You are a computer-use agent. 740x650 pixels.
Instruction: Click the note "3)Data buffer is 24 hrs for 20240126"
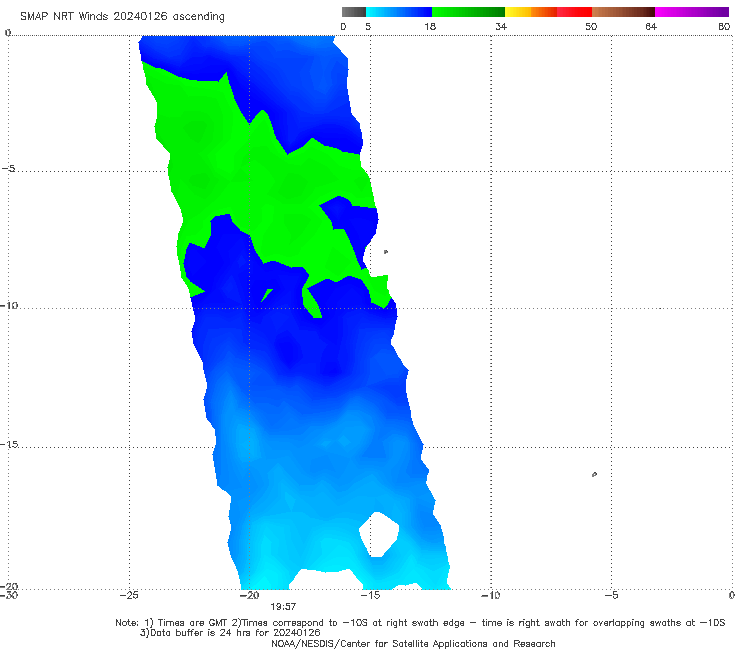[230, 633]
